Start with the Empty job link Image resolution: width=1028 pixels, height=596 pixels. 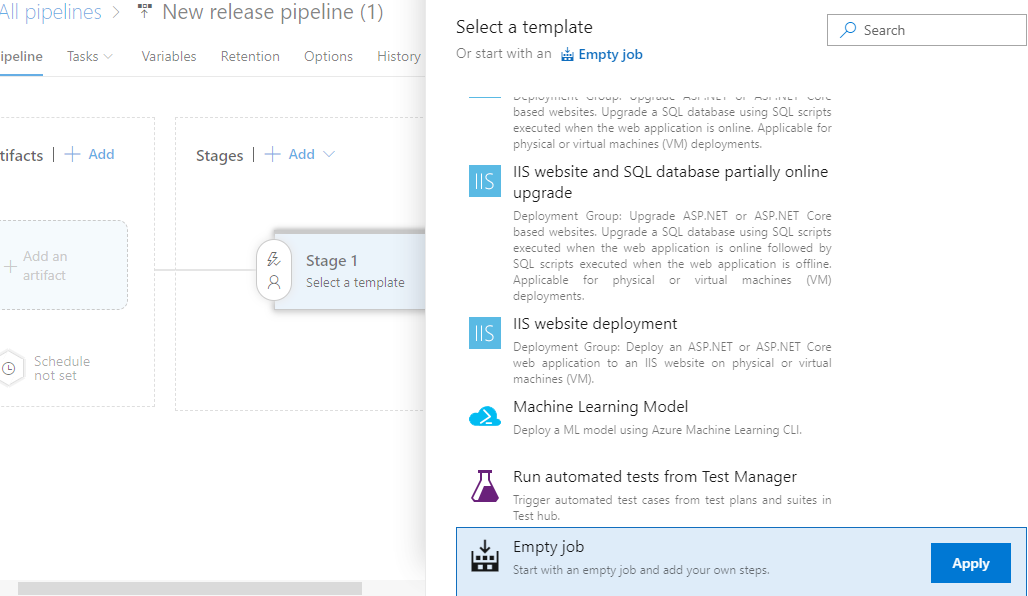tap(602, 55)
